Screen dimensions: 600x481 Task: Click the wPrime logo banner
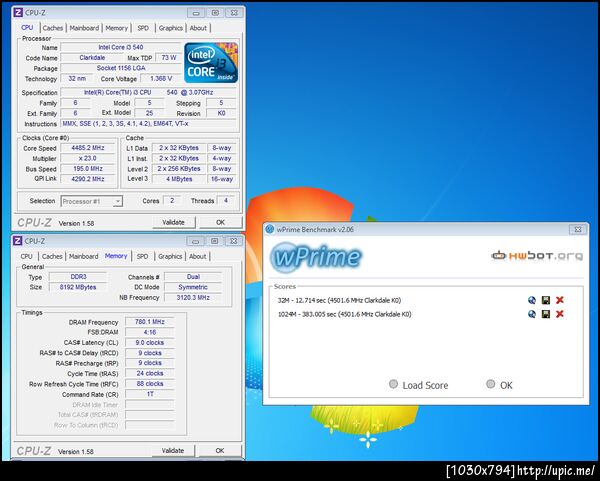(x=316, y=257)
